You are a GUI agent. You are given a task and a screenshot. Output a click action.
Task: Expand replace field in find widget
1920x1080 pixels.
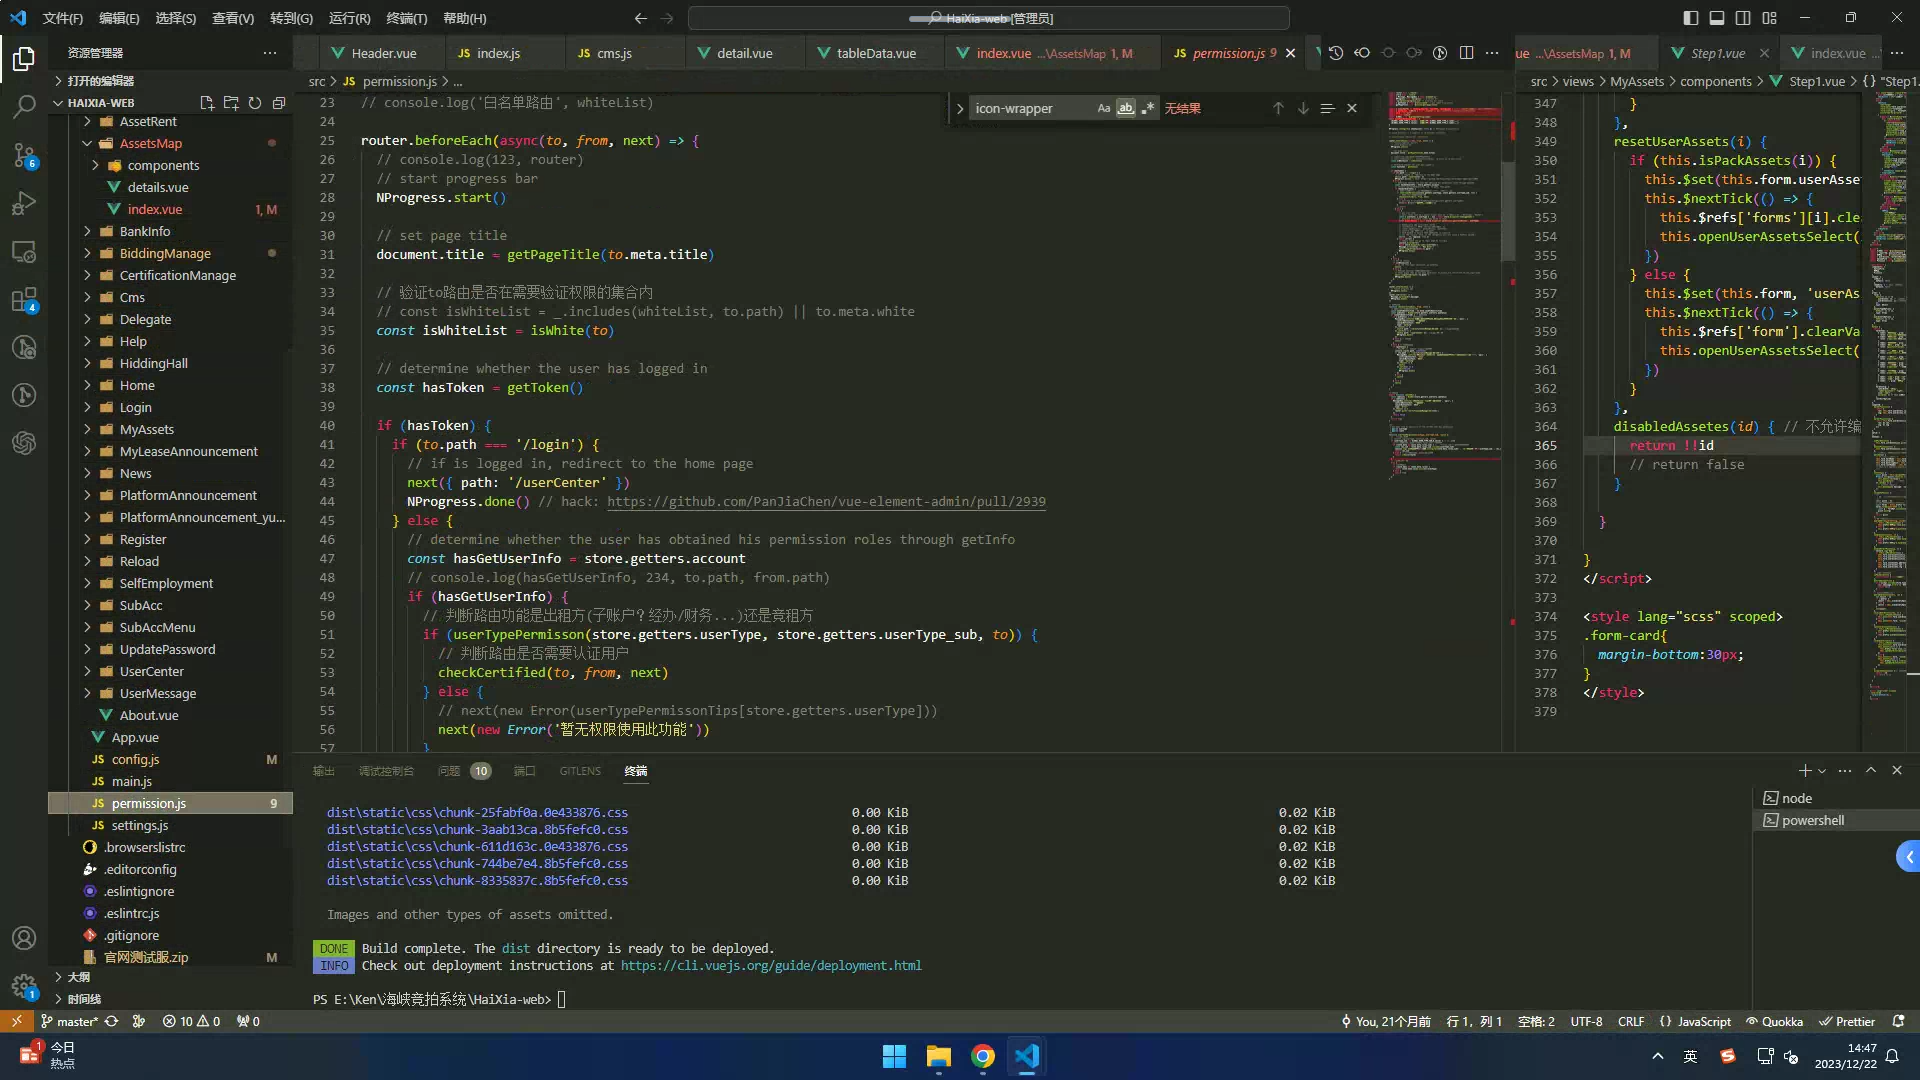click(x=960, y=108)
